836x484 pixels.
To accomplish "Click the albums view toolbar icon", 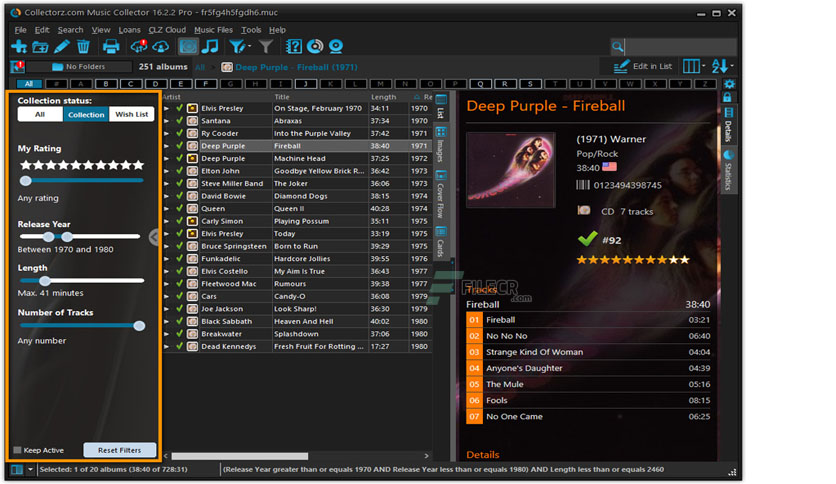I will click(x=188, y=46).
